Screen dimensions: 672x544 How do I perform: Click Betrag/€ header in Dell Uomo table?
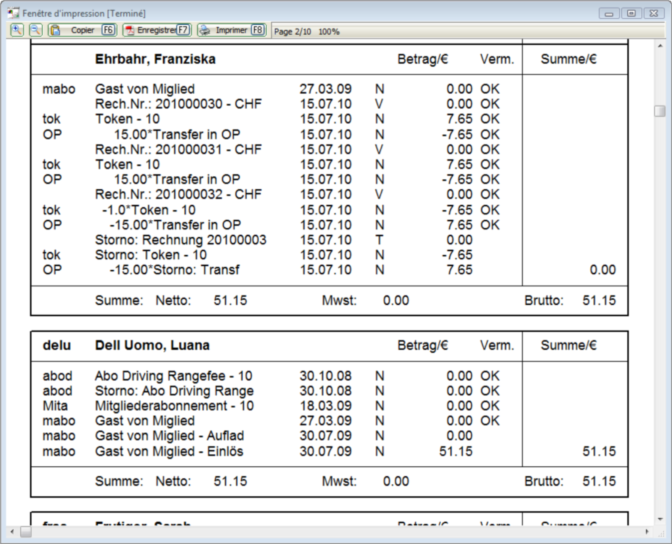pyautogui.click(x=423, y=346)
